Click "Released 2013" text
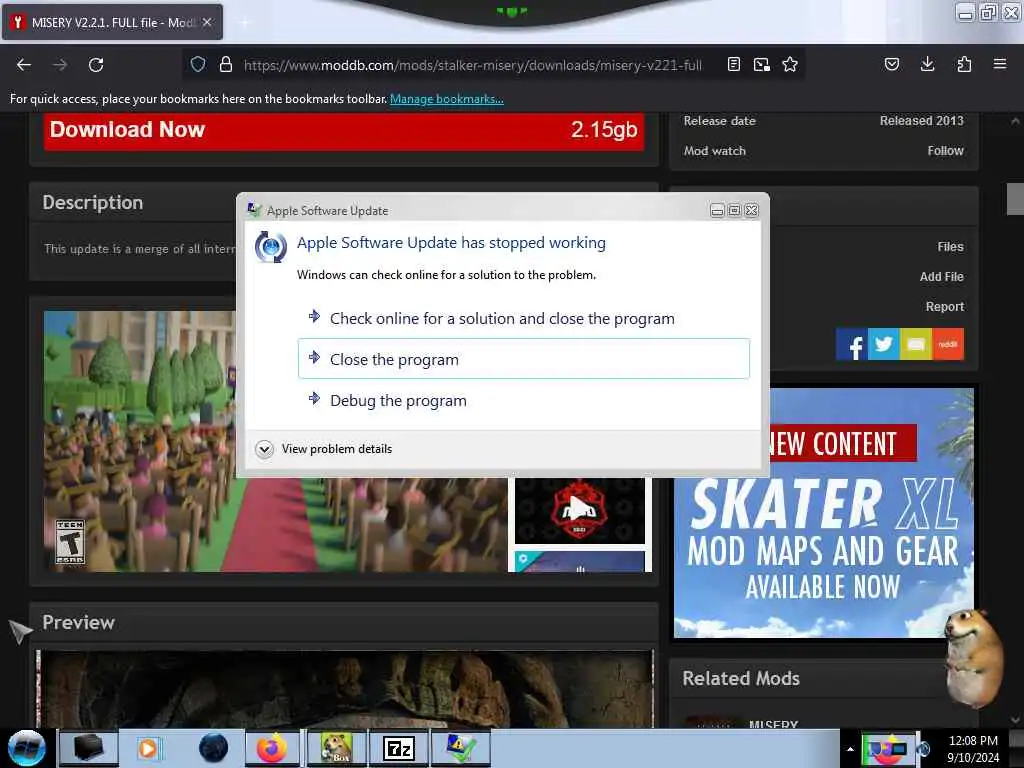Image resolution: width=1024 pixels, height=768 pixels. [x=921, y=121]
